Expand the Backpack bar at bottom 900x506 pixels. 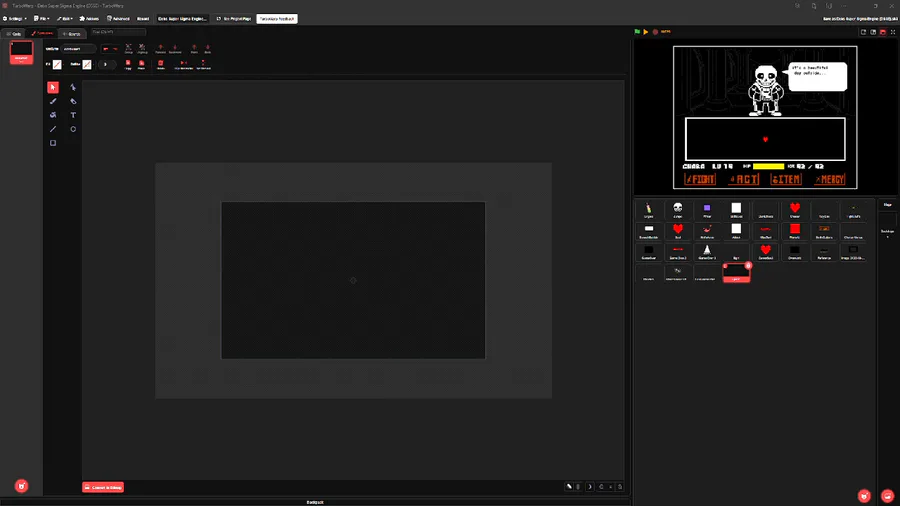click(315, 502)
